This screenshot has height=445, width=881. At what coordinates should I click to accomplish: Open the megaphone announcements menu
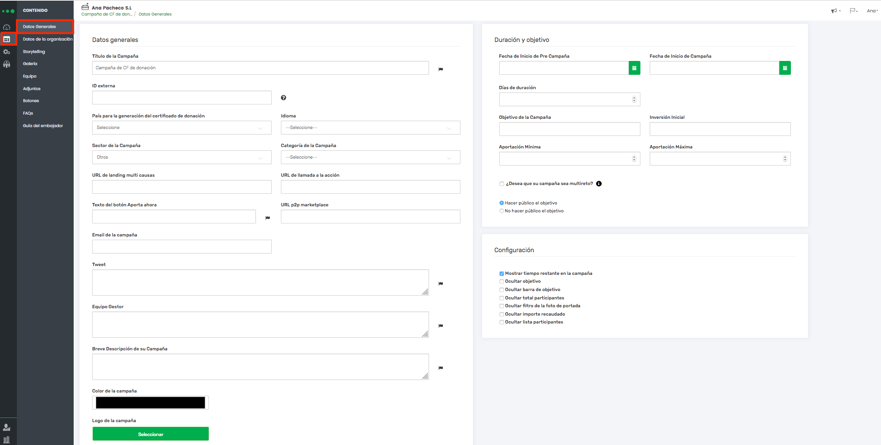[x=835, y=11]
